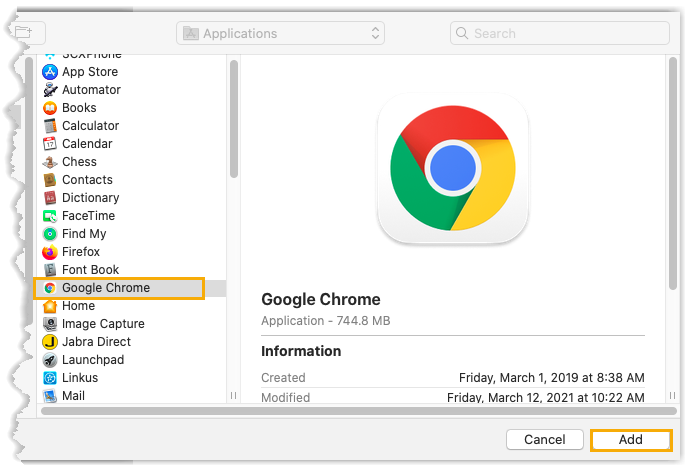This screenshot has width=686, height=472.
Task: Select the Calculator name in list
Action: (x=91, y=126)
